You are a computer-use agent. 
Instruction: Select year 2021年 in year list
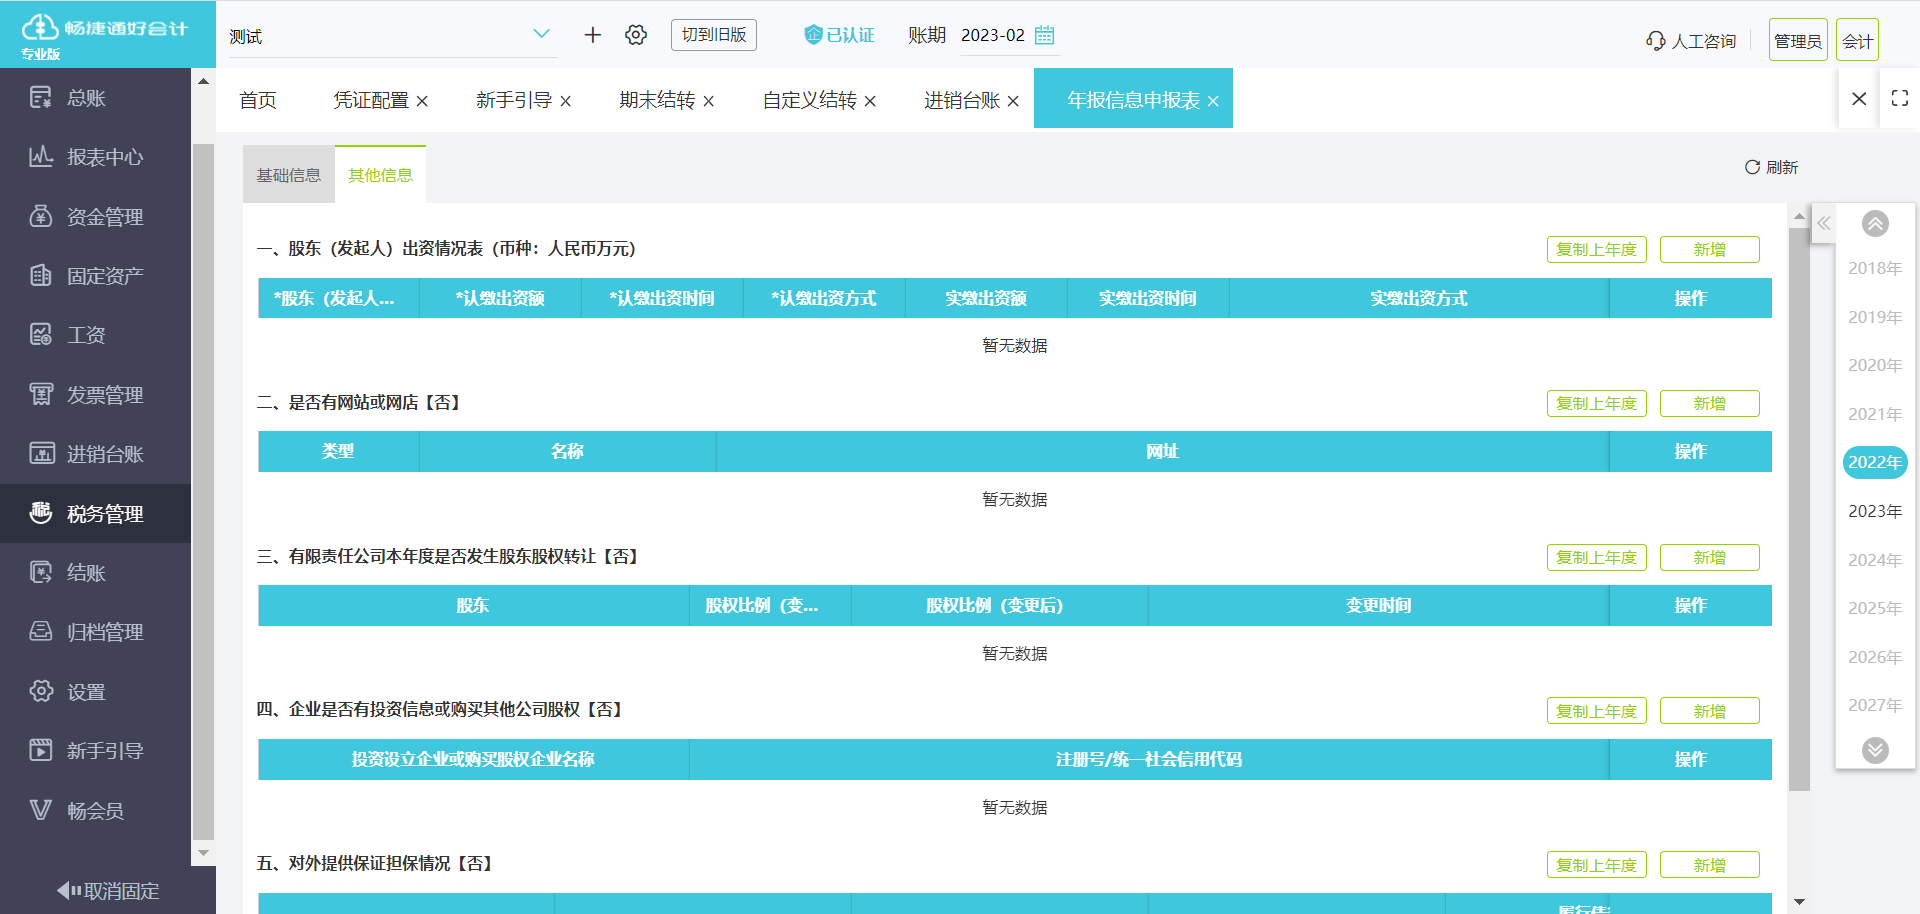pos(1875,414)
